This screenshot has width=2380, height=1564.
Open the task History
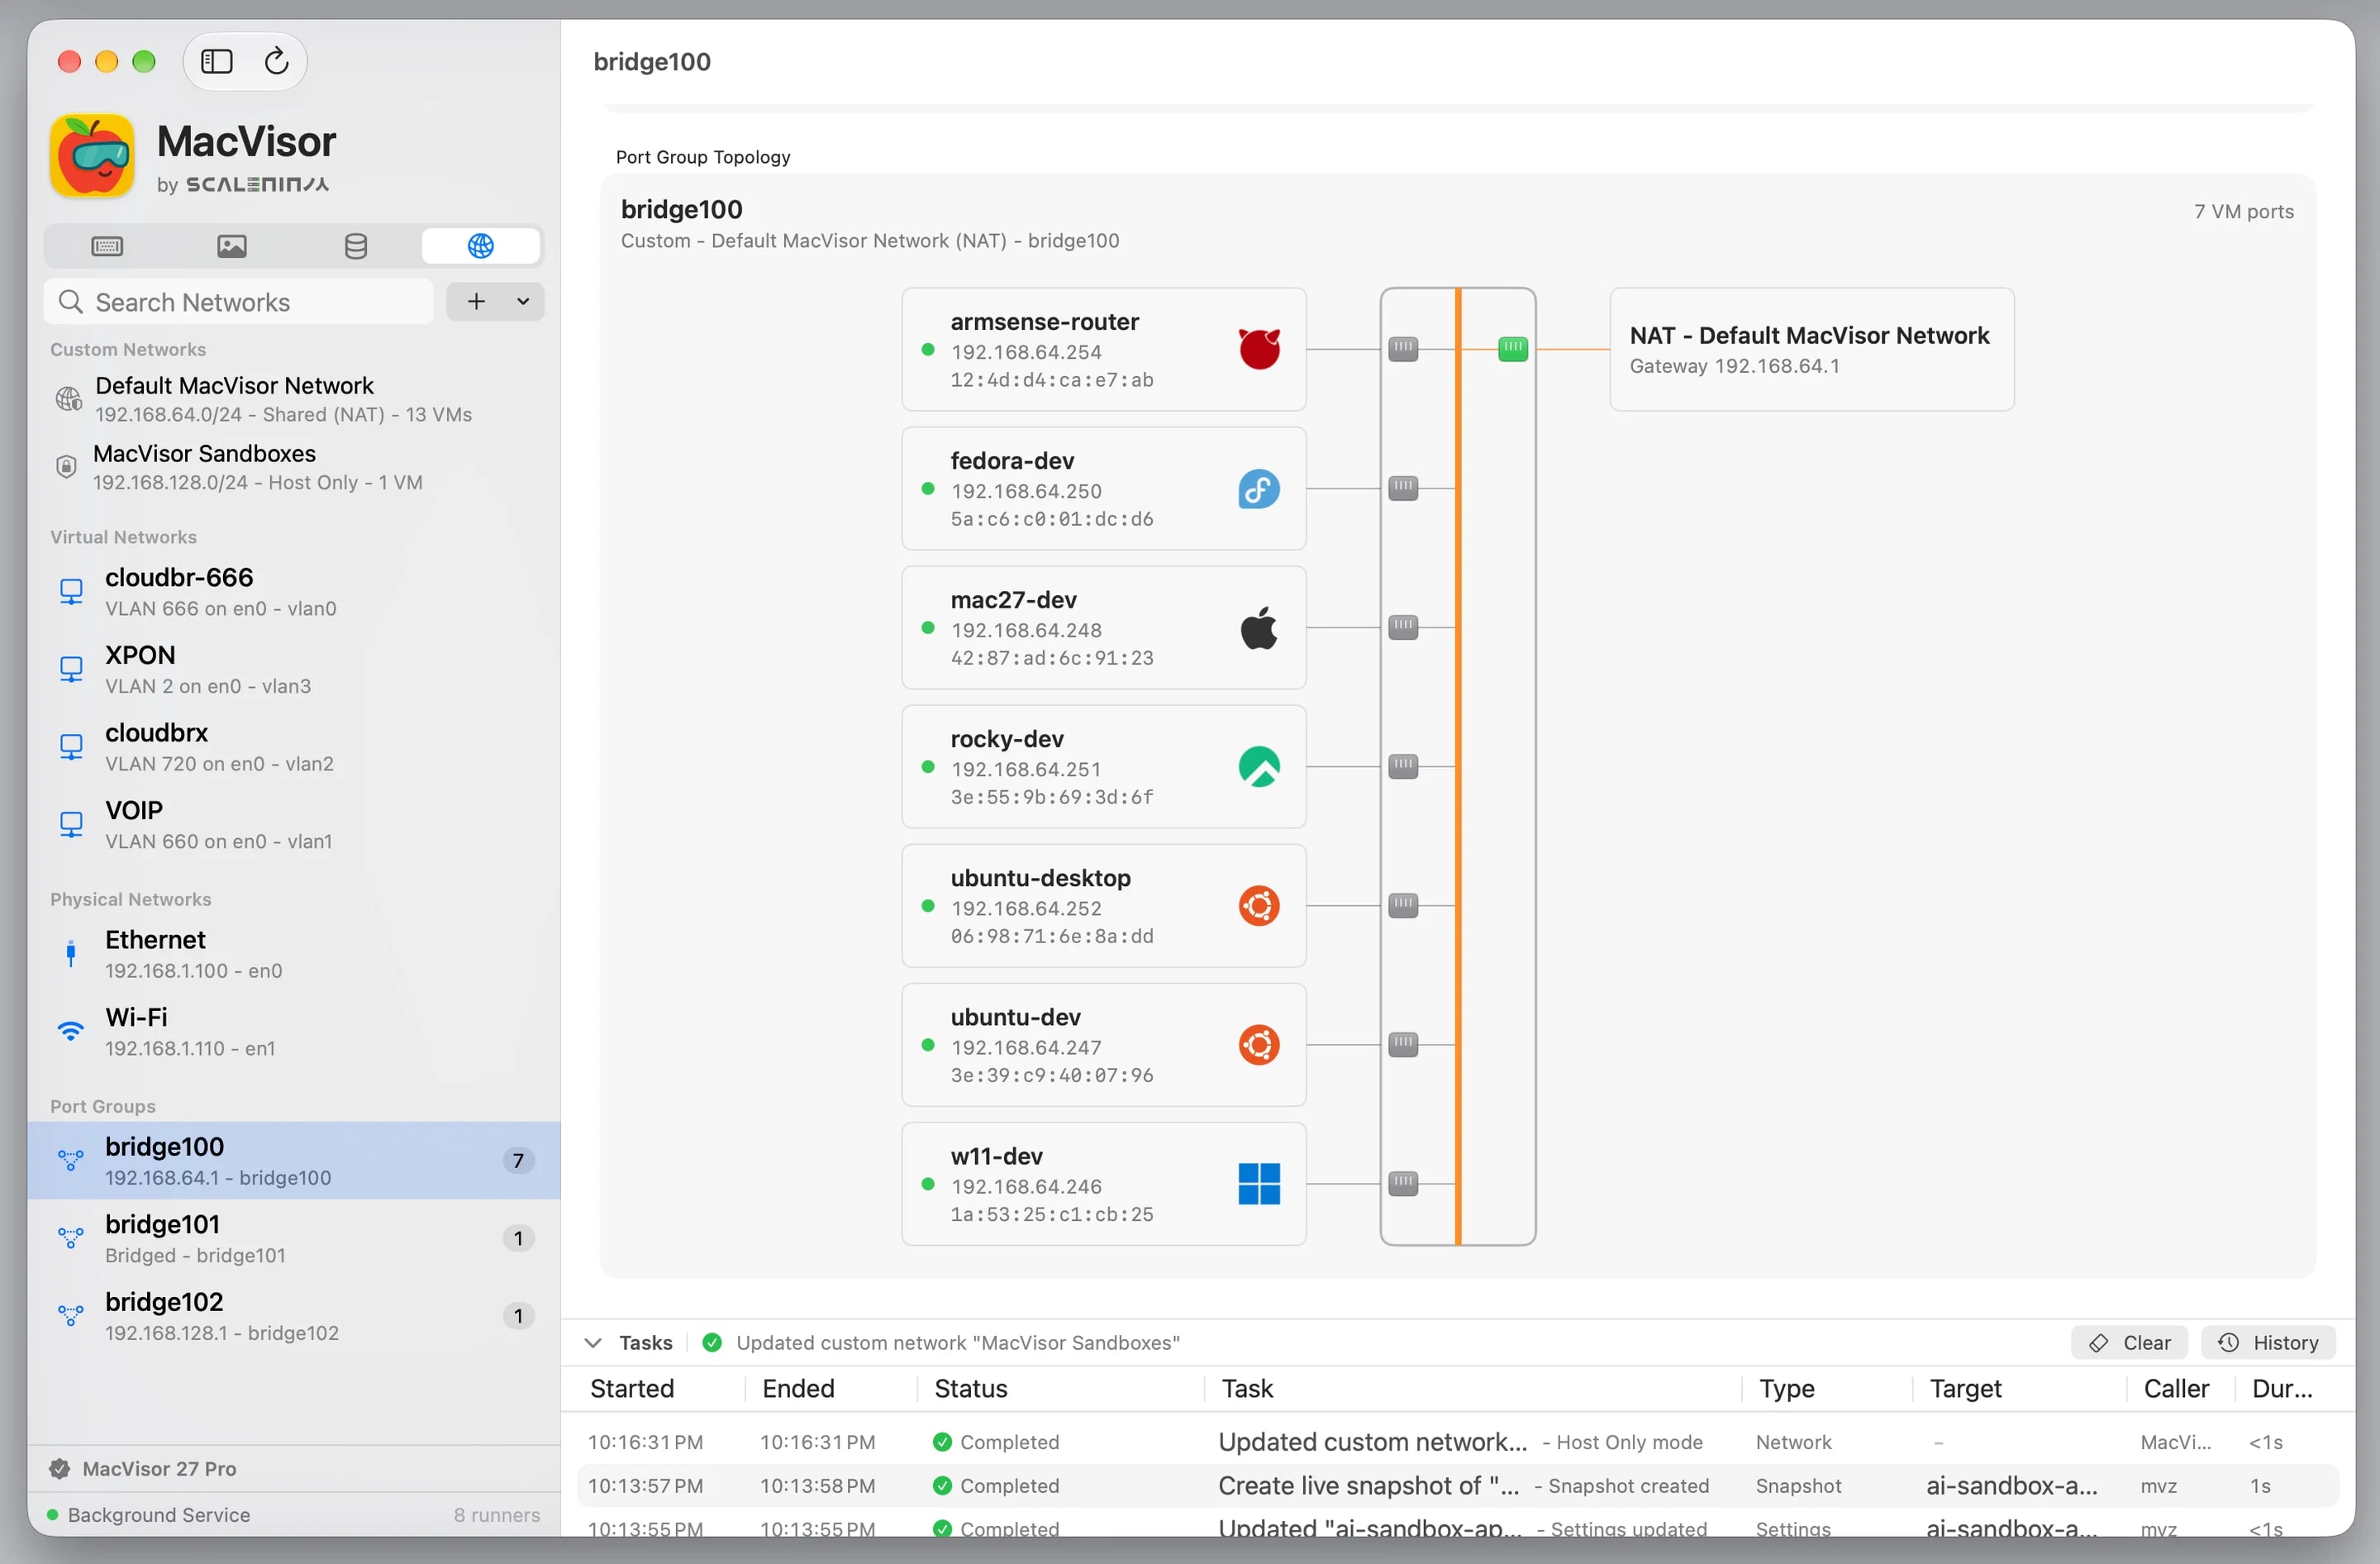(x=2268, y=1342)
